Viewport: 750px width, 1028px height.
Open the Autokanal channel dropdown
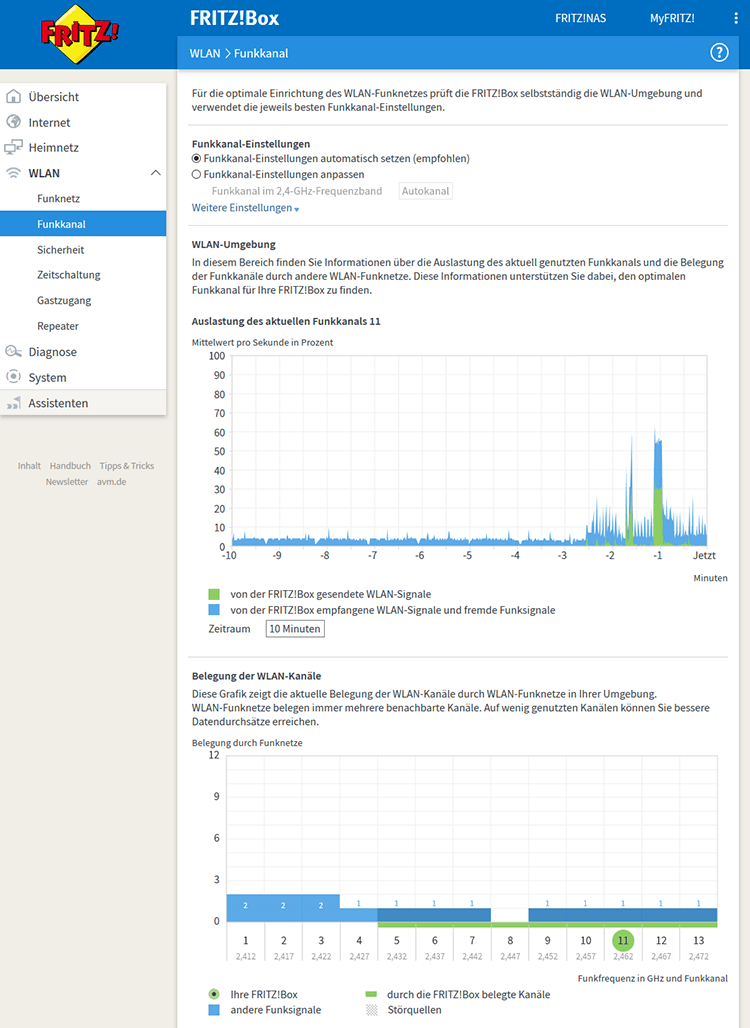425,191
